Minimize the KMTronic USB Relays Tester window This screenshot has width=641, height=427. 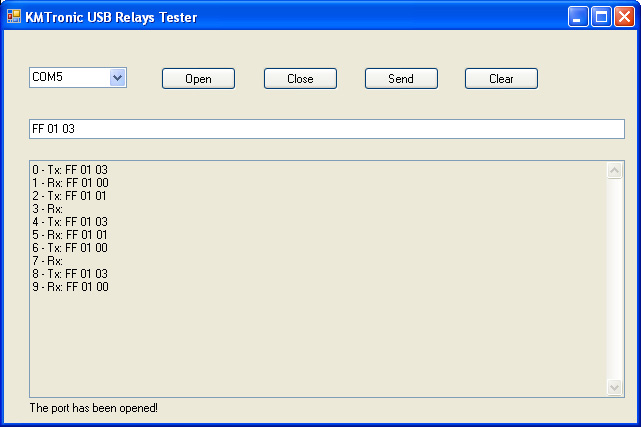point(578,17)
